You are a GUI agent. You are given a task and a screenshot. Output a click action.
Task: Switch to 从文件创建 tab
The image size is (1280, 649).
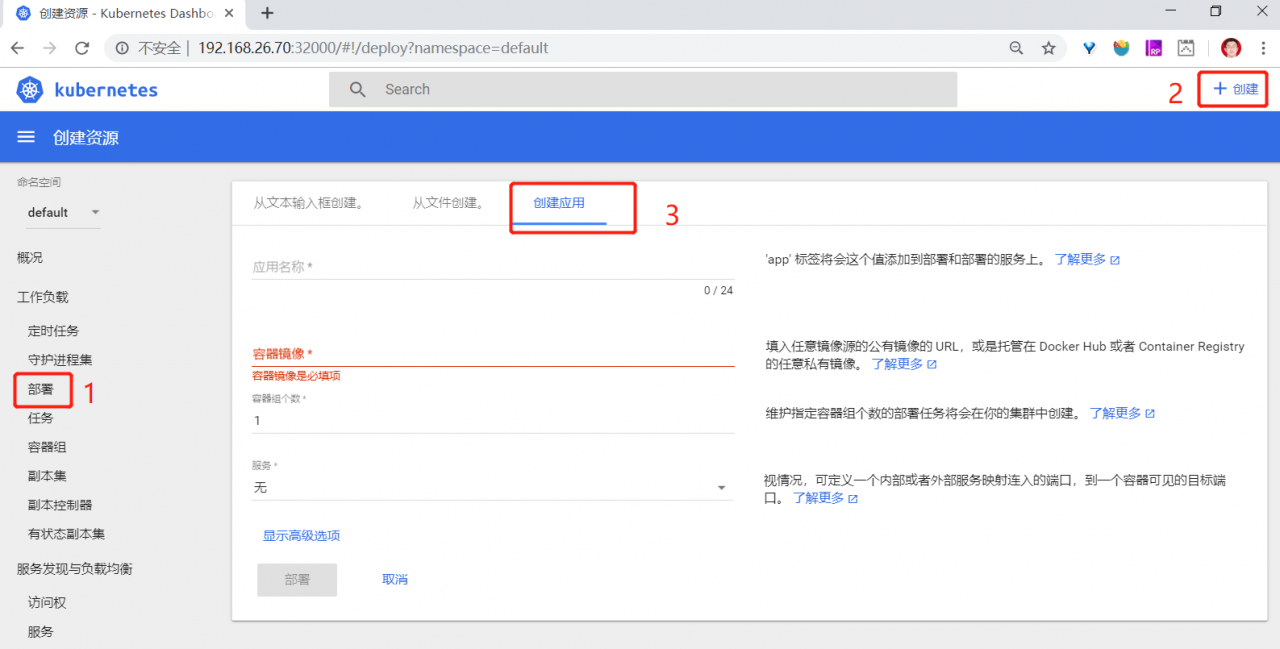[448, 203]
